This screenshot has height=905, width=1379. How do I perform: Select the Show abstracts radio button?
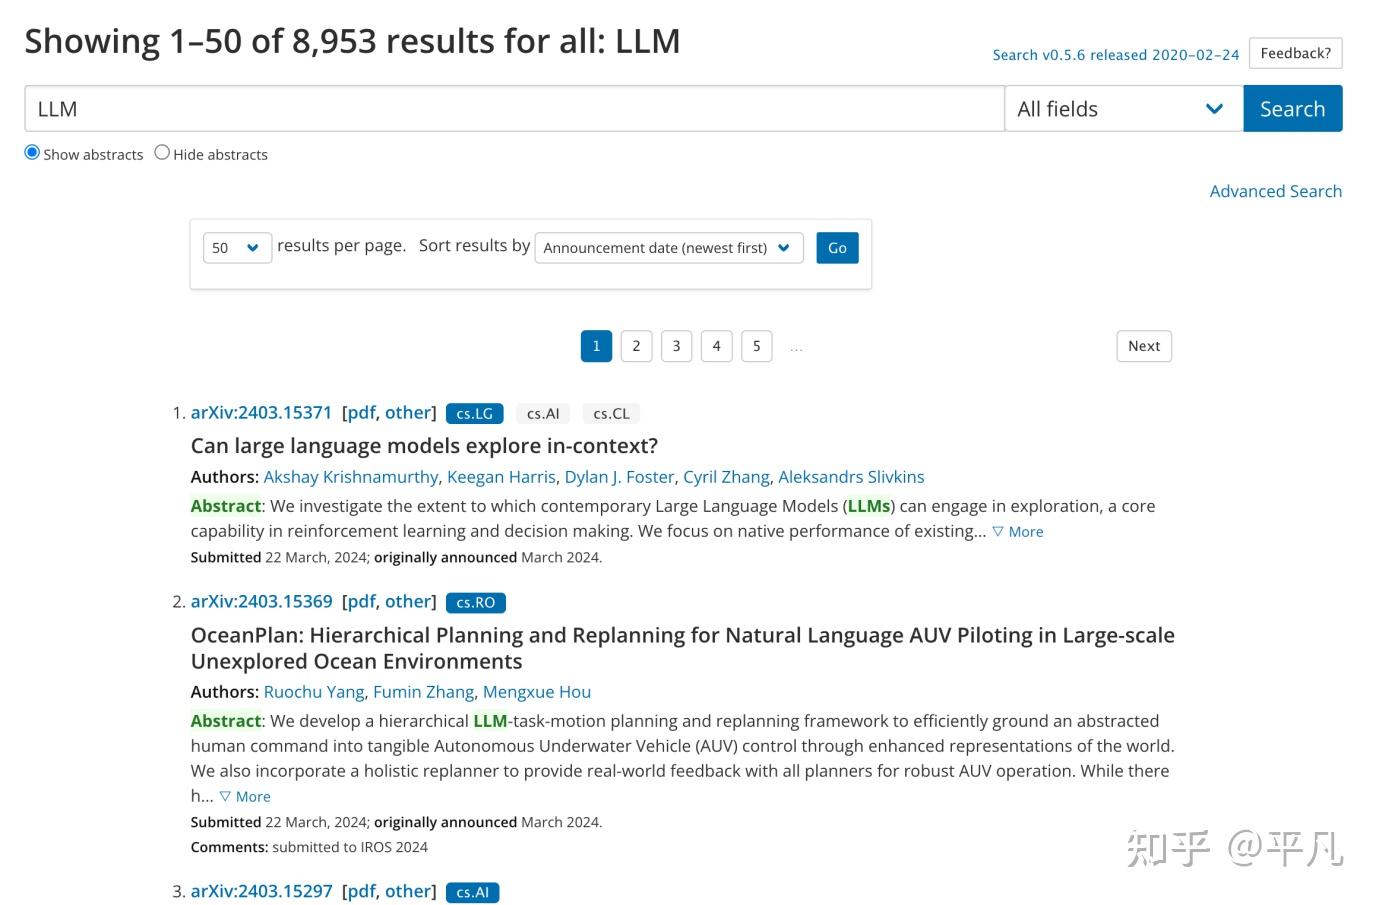(x=32, y=153)
